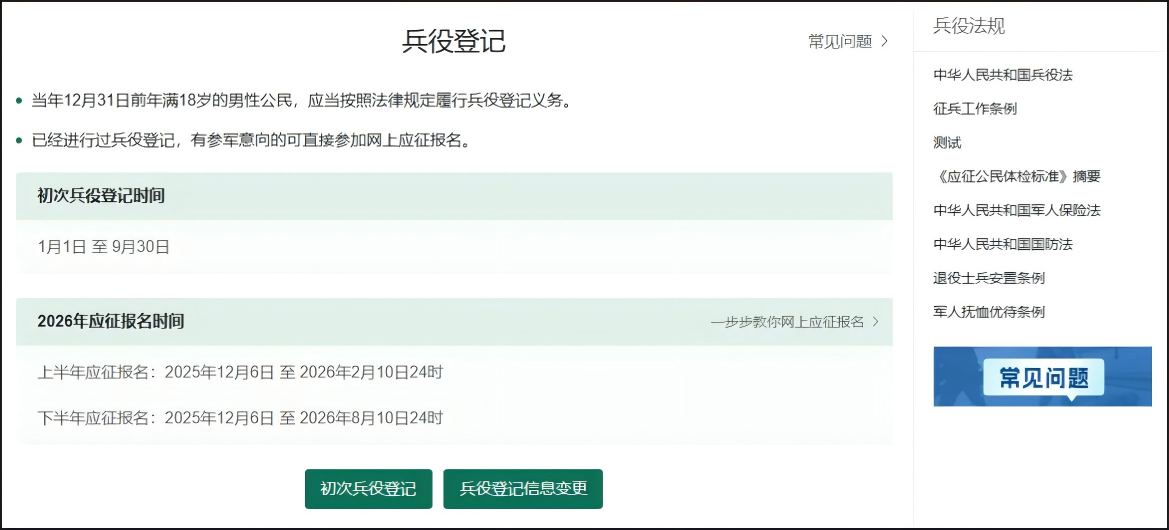Click the 测试 sidebar entry
The height and width of the screenshot is (530, 1169).
947,143
